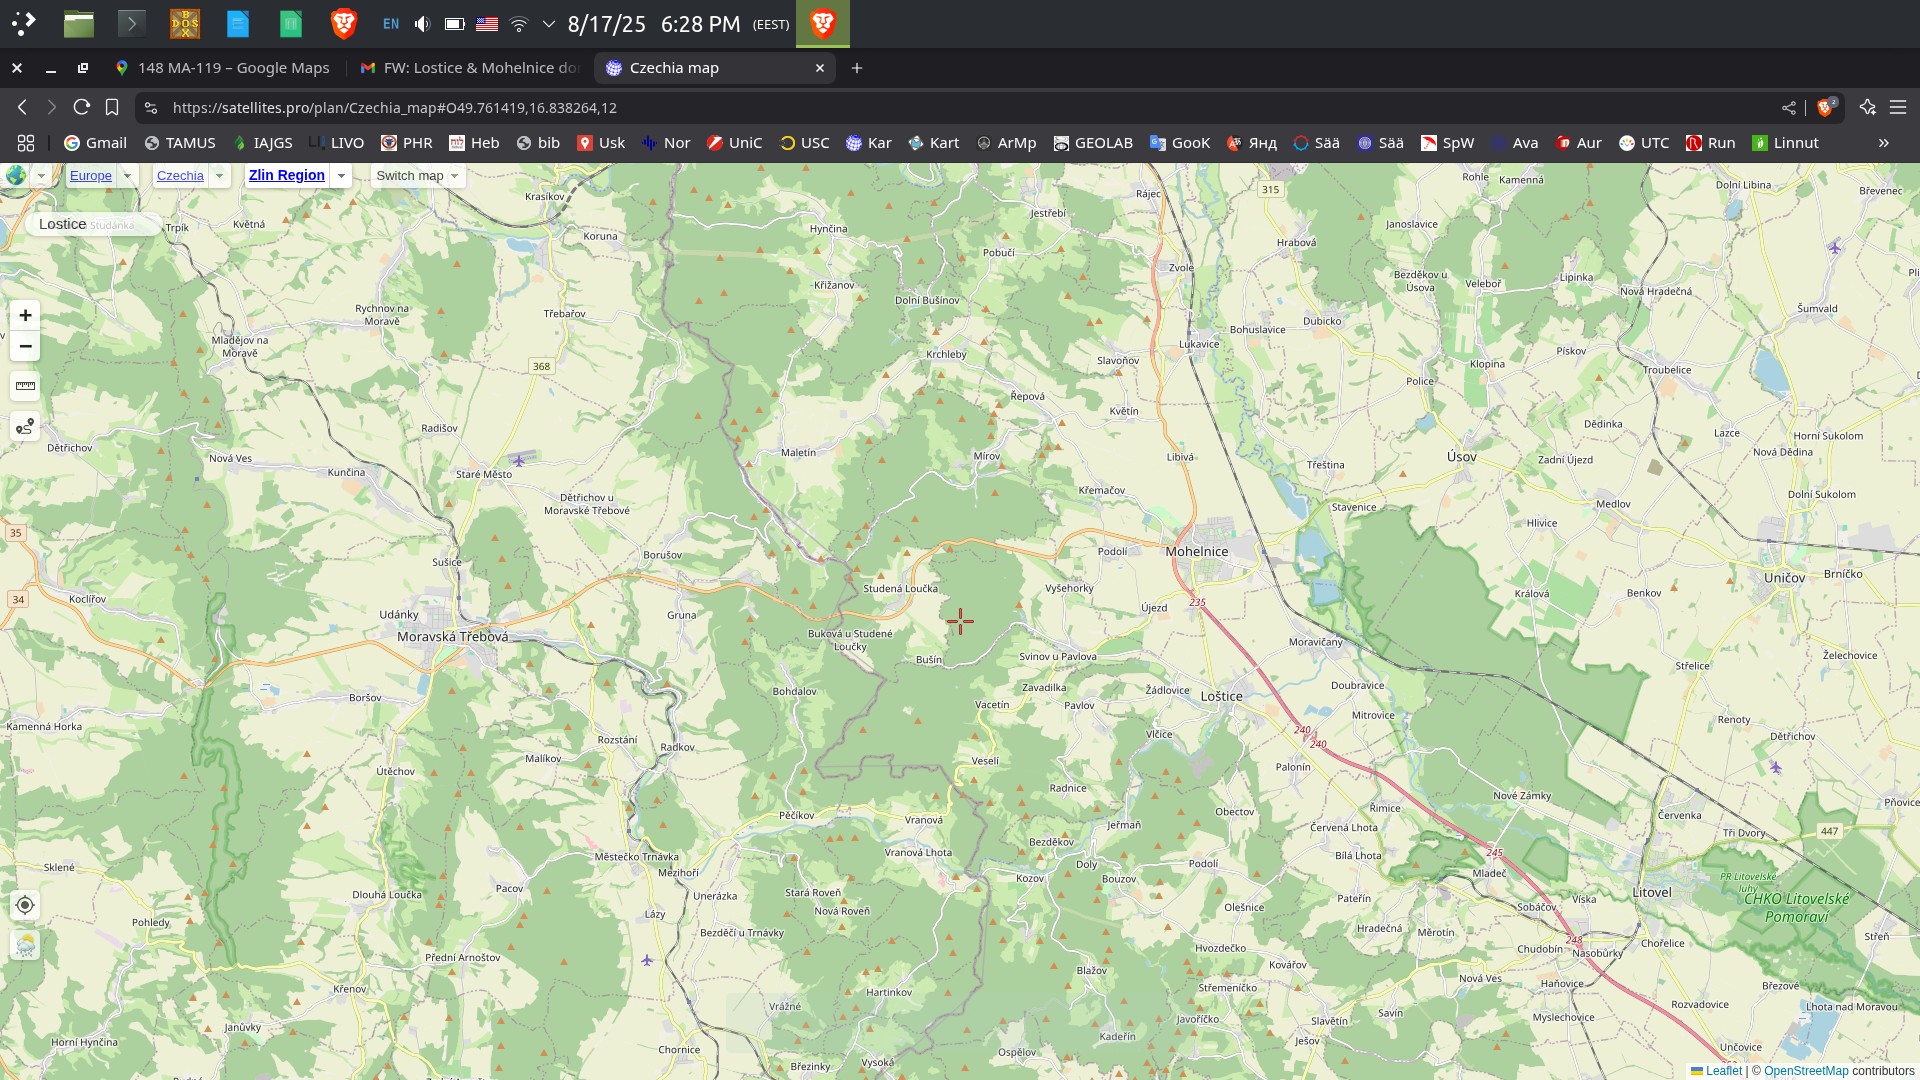Open the GEOLAB bookmark
This screenshot has height=1080, width=1920.
click(x=1092, y=143)
